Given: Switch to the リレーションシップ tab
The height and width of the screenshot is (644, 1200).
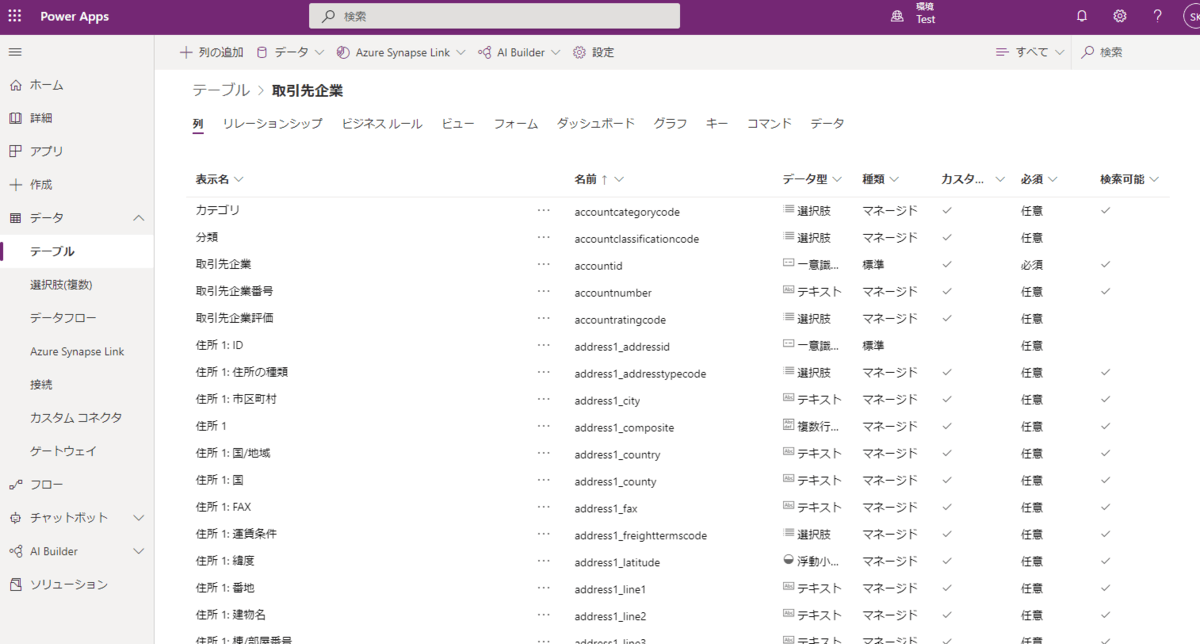Looking at the screenshot, I should click(272, 124).
